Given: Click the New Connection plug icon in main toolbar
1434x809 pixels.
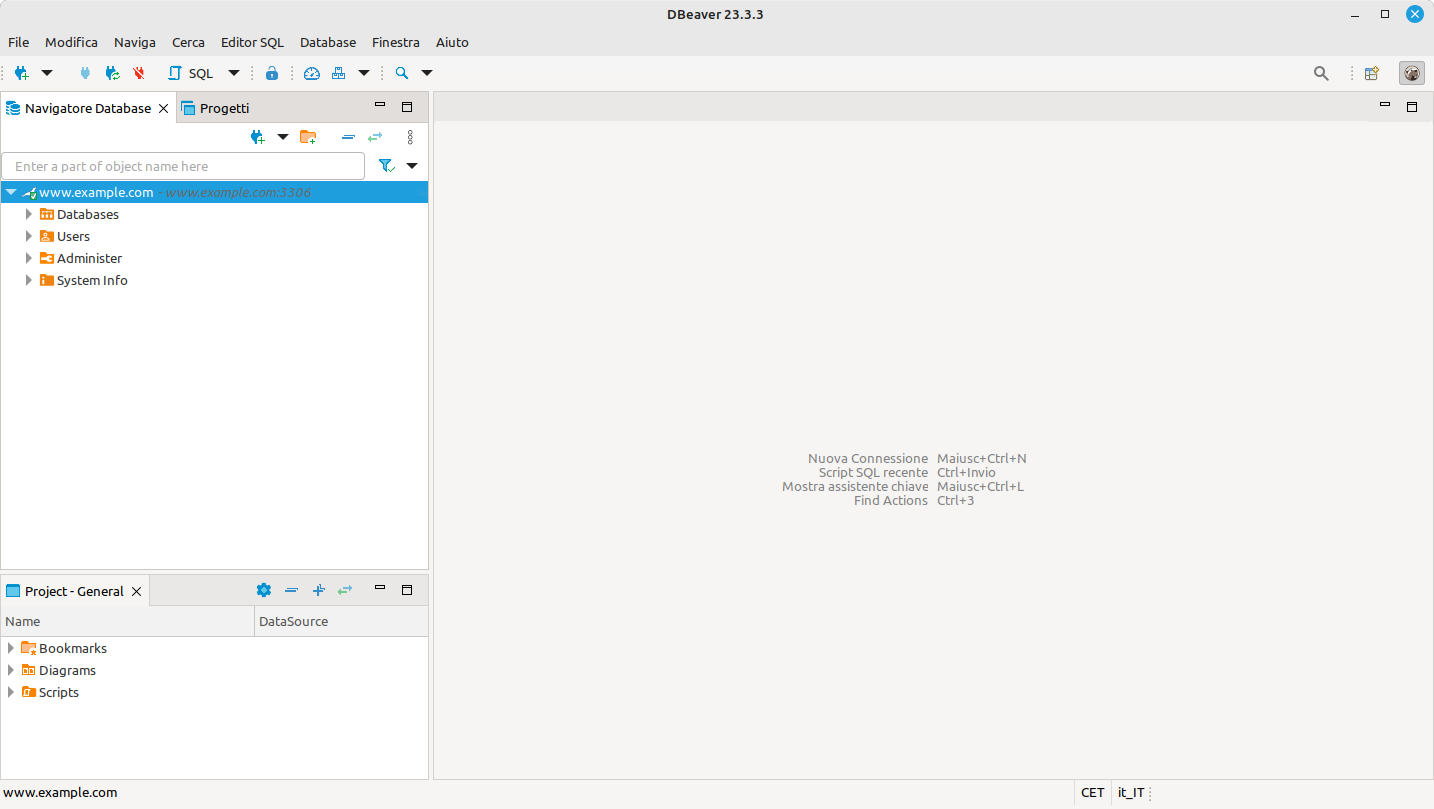Looking at the screenshot, I should [x=22, y=73].
